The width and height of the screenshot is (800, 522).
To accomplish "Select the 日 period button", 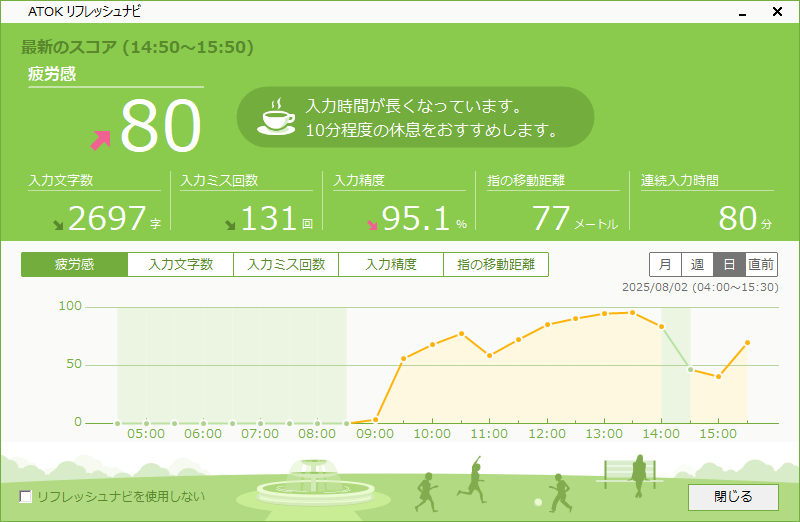I will [730, 264].
